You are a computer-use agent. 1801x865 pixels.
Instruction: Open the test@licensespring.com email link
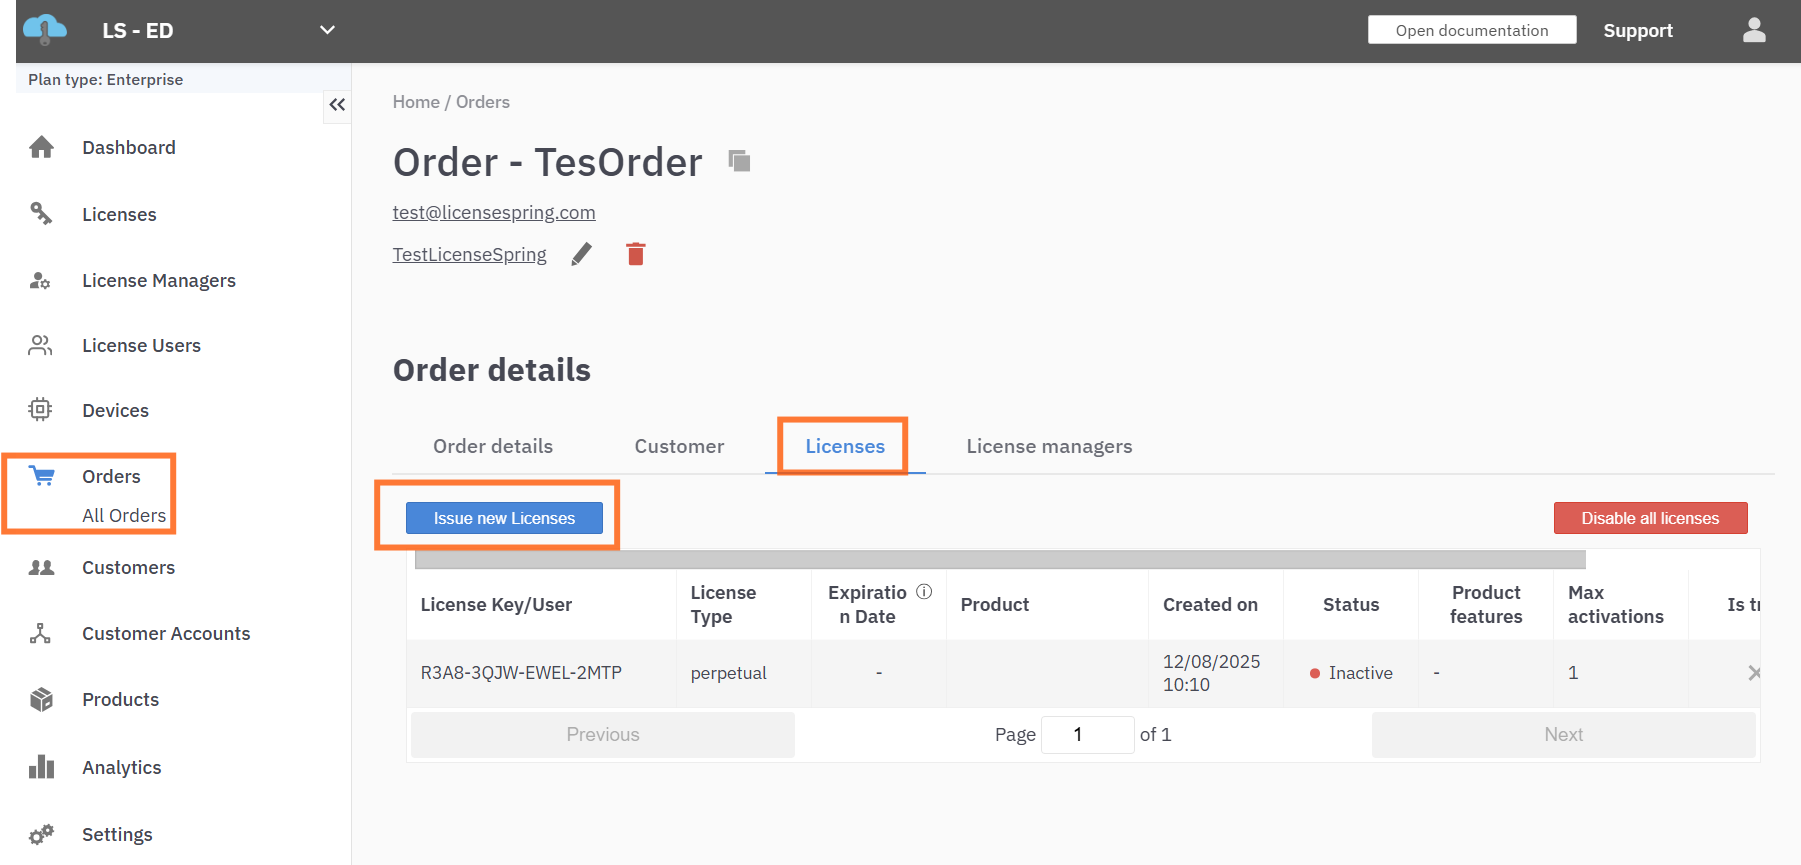494,213
